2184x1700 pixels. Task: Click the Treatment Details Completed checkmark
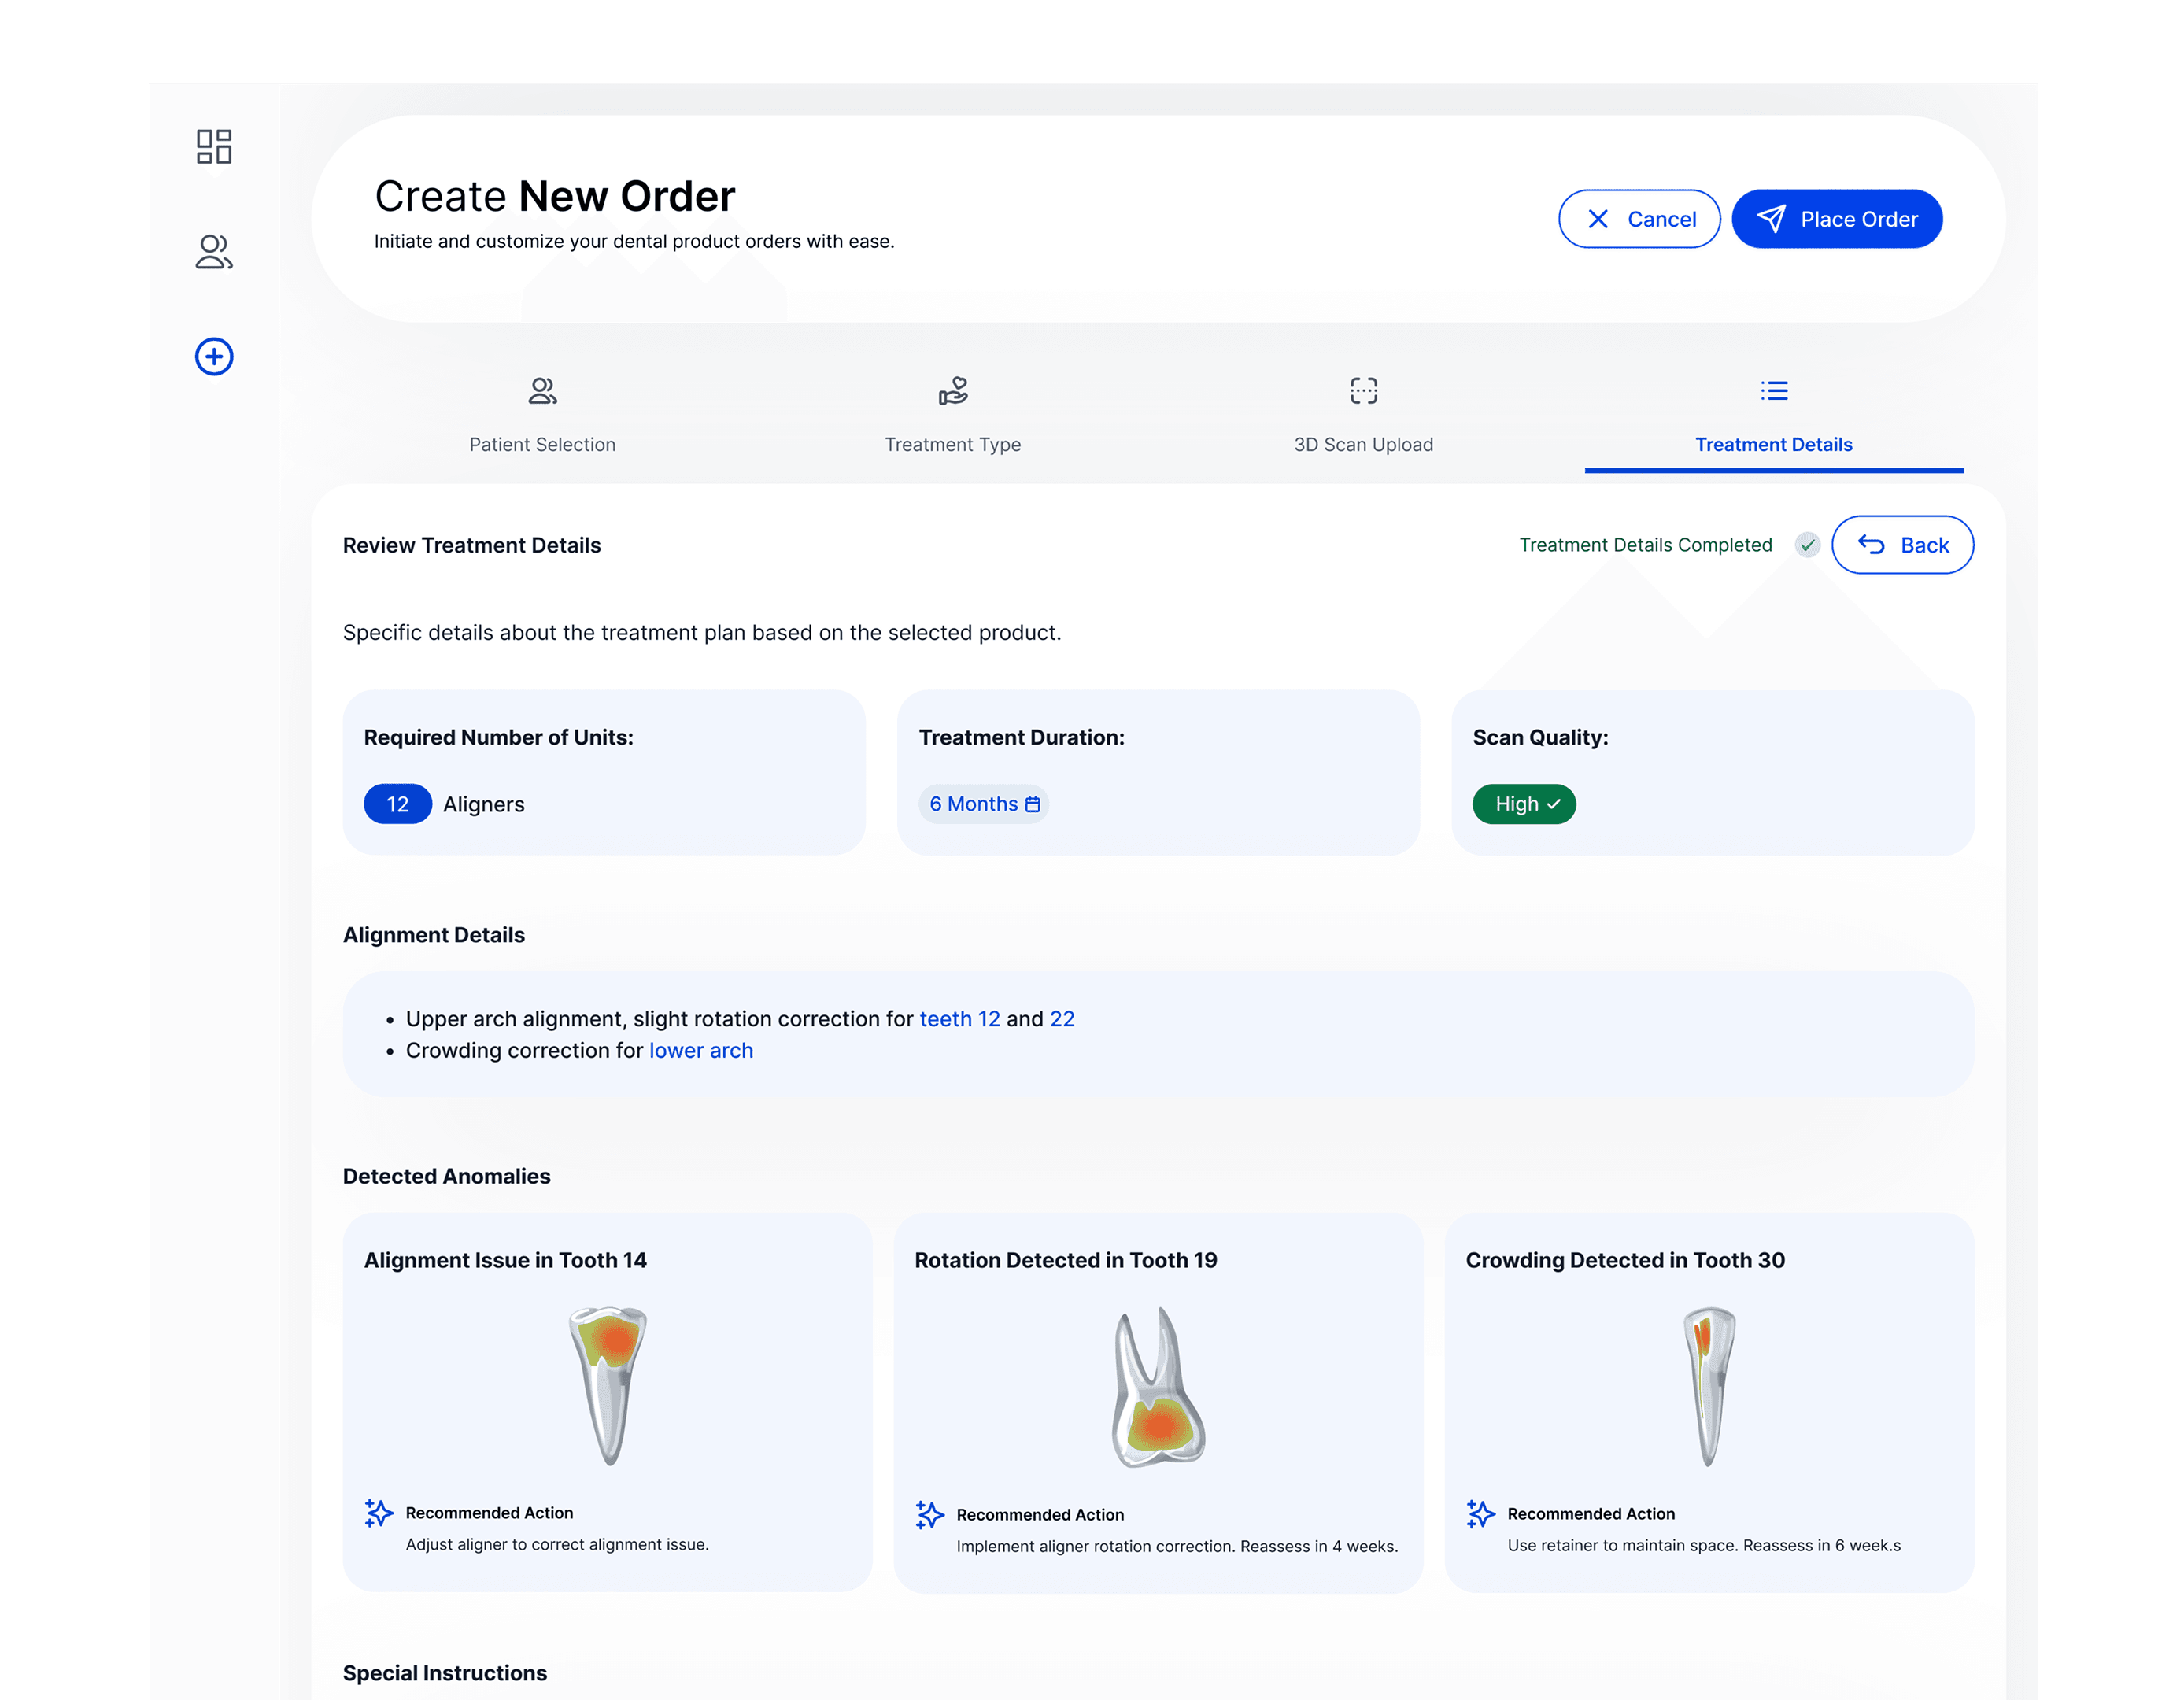pos(1807,545)
